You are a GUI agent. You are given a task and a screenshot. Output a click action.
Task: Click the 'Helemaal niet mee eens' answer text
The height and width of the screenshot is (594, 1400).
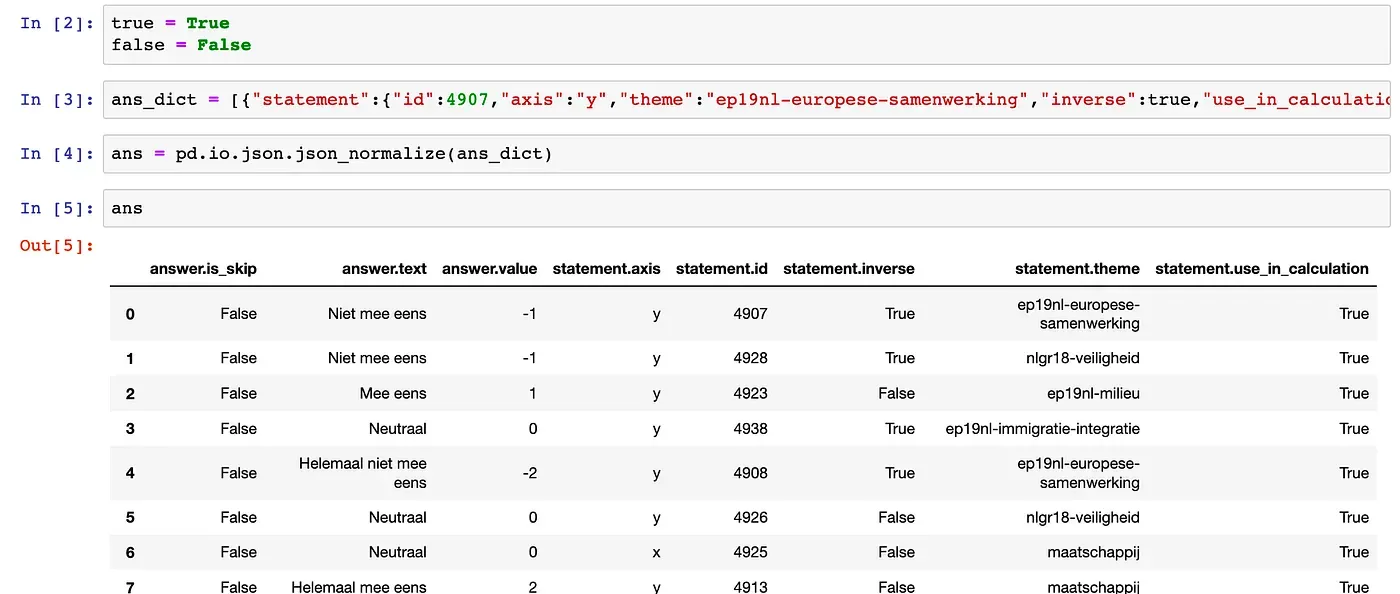tap(363, 473)
